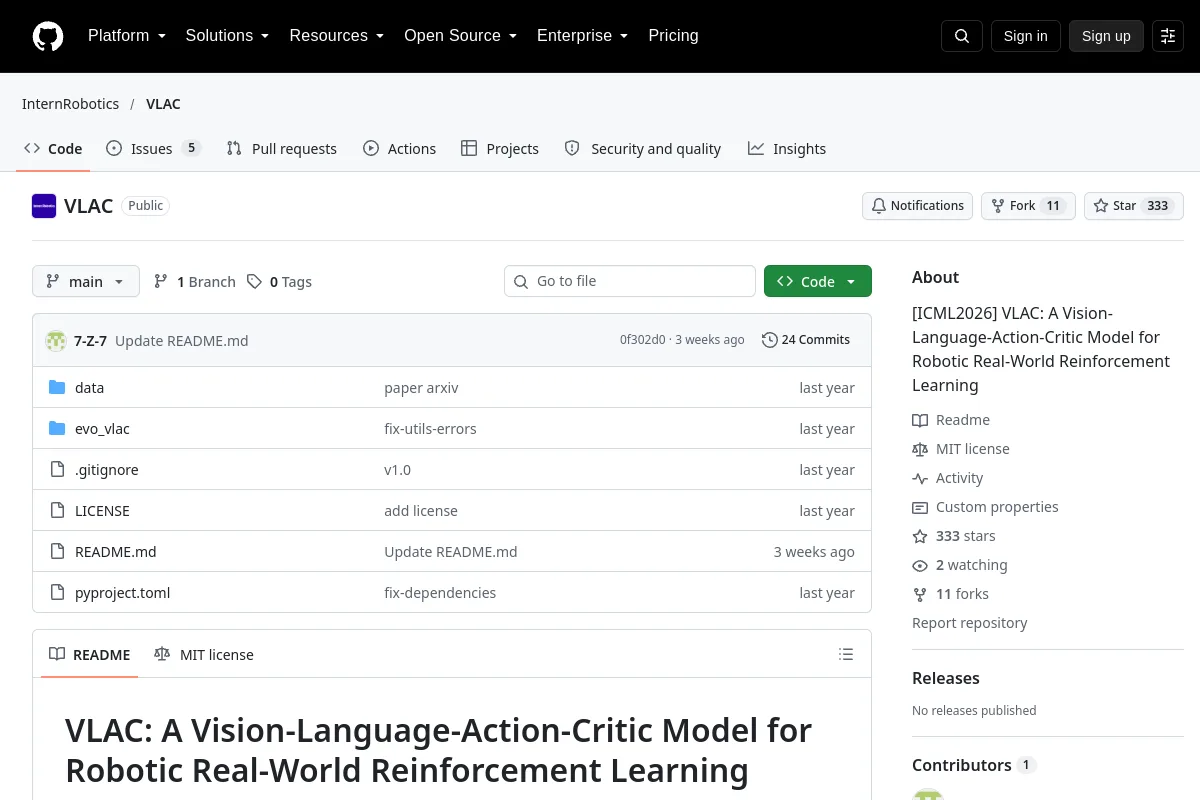The width and height of the screenshot is (1200, 800).
Task: Click the branch icon beside 1 Branch
Action: (x=161, y=282)
